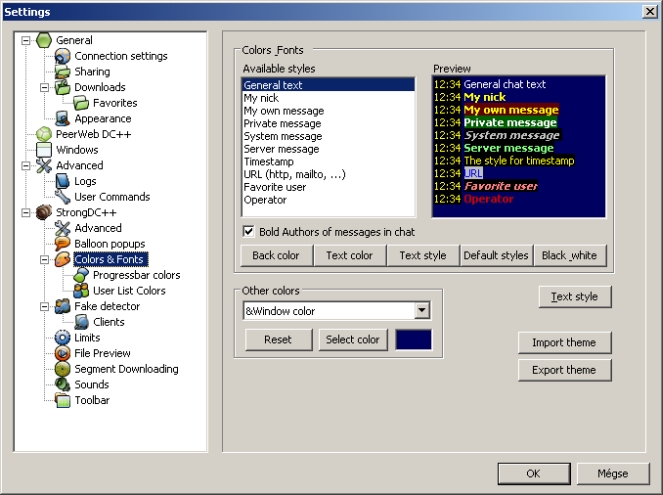The image size is (663, 495).
Task: Collapse the Downloads tree node
Action: tap(43, 88)
